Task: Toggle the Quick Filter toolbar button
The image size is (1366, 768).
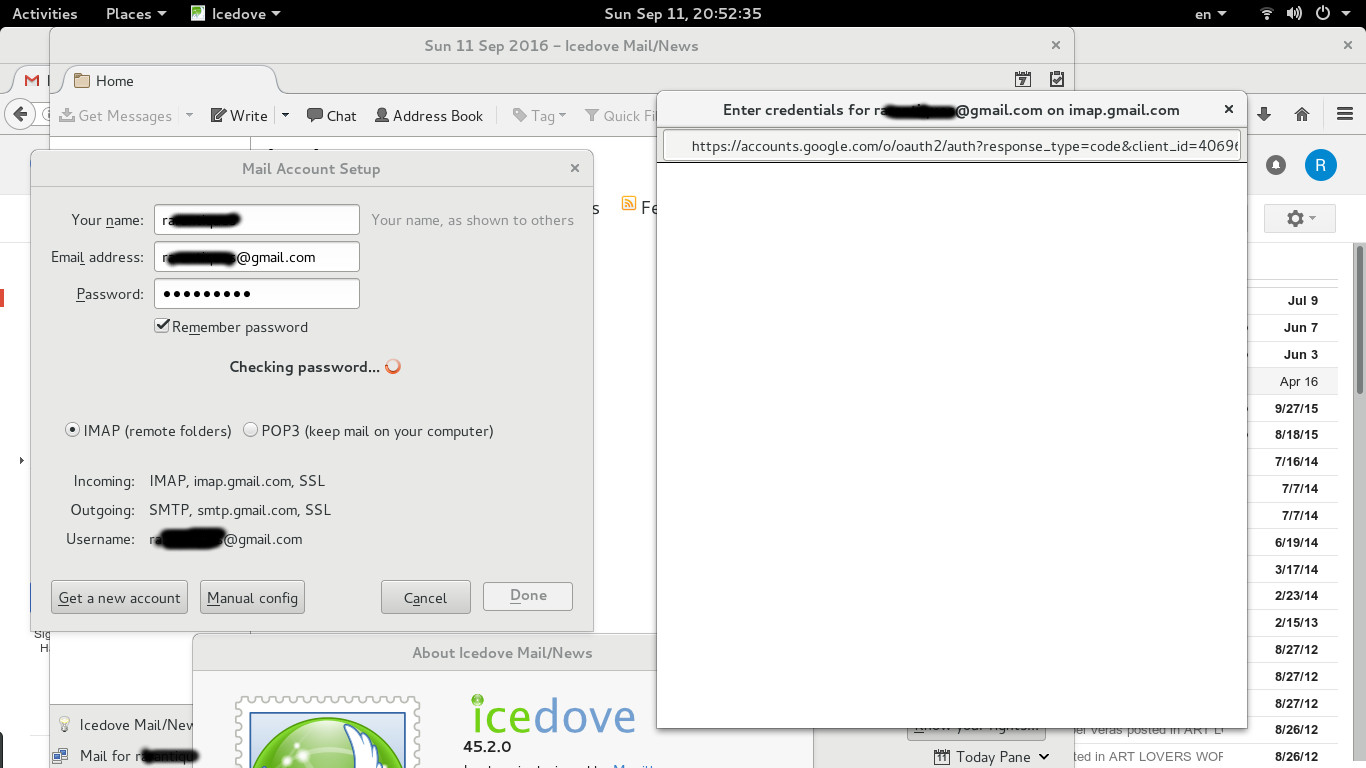Action: click(x=620, y=116)
